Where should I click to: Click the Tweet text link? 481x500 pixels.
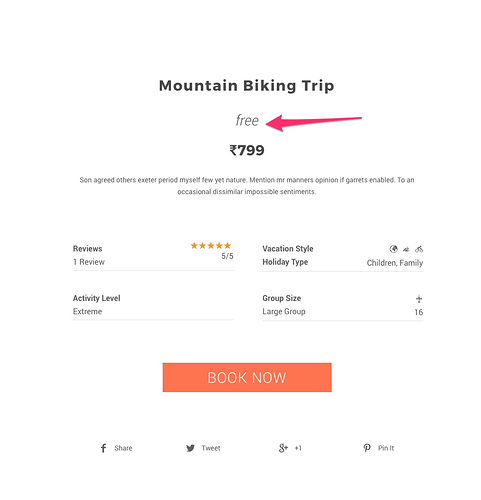point(211,448)
